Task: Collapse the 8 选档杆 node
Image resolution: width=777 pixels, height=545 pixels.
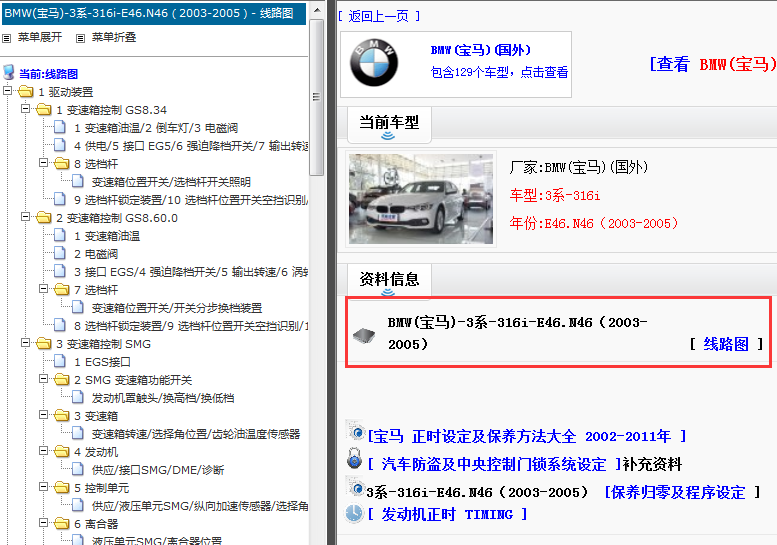Action: pyautogui.click(x=44, y=163)
